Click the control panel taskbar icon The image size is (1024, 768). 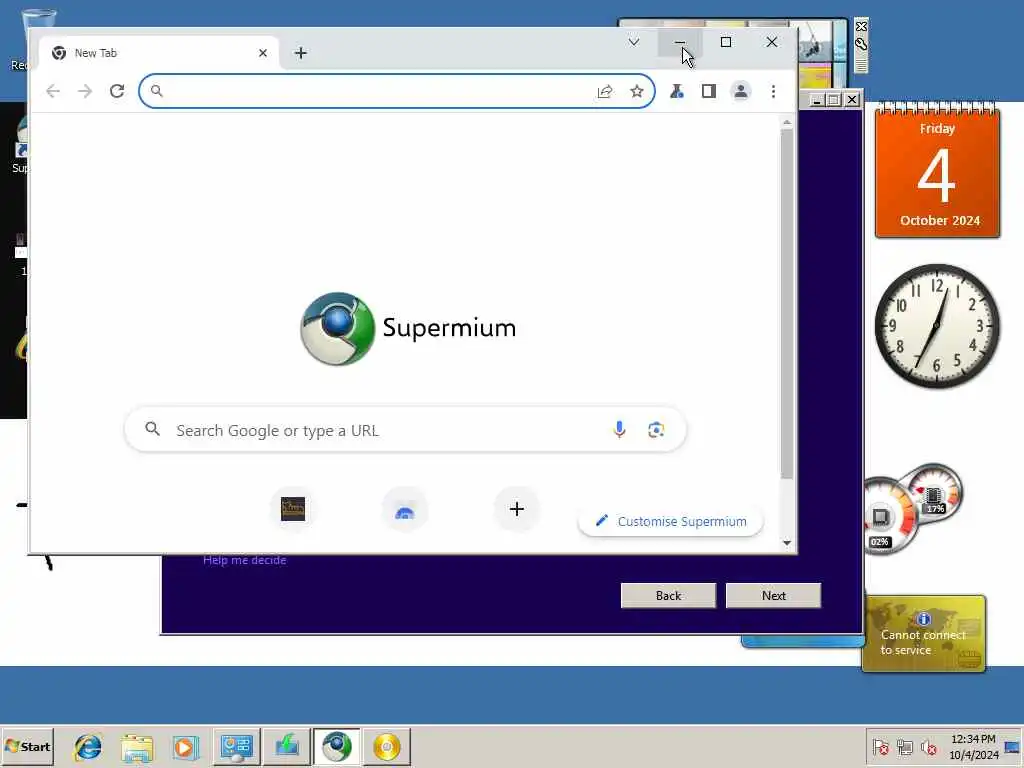pyautogui.click(x=236, y=746)
